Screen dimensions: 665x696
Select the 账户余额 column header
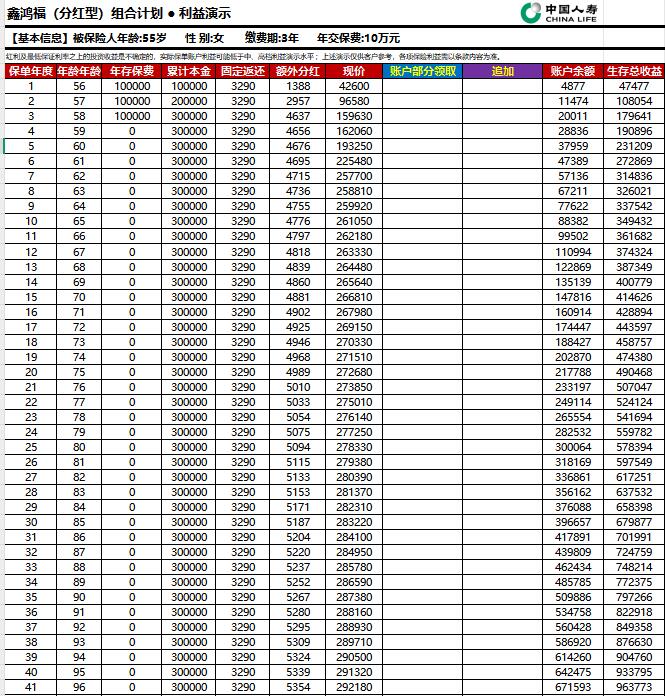click(x=573, y=72)
